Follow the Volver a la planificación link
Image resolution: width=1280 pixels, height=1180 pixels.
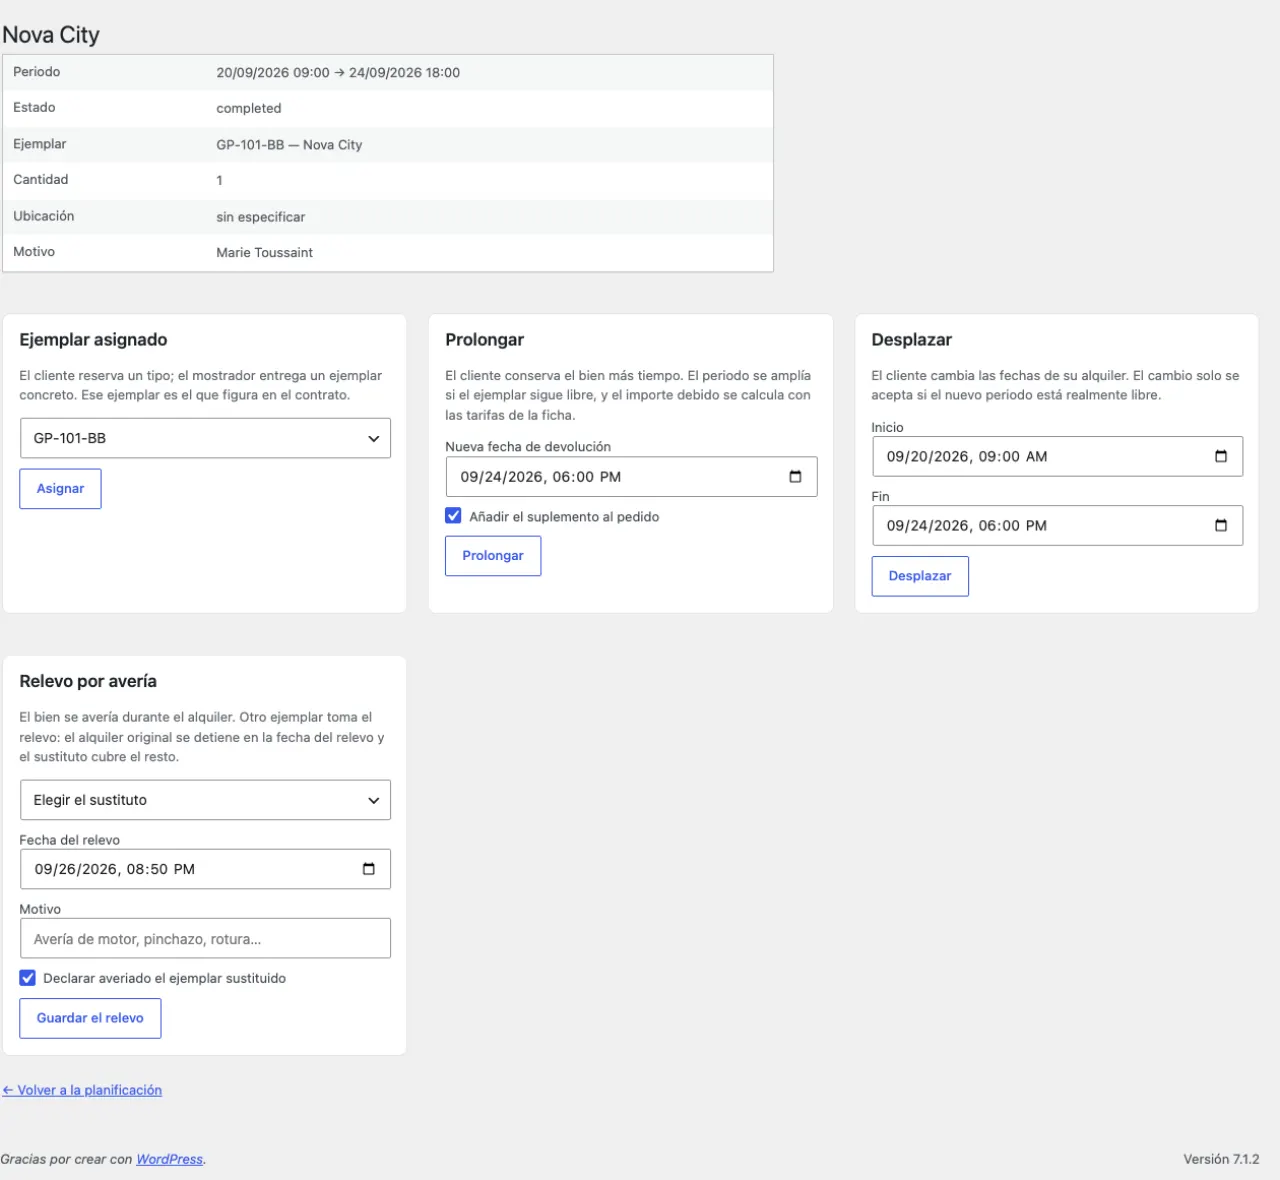pos(82,1090)
